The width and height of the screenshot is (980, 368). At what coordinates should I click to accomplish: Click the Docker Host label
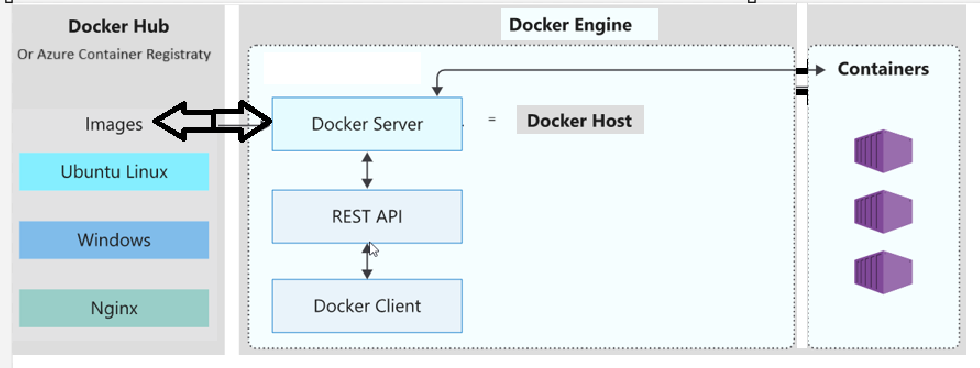[580, 120]
